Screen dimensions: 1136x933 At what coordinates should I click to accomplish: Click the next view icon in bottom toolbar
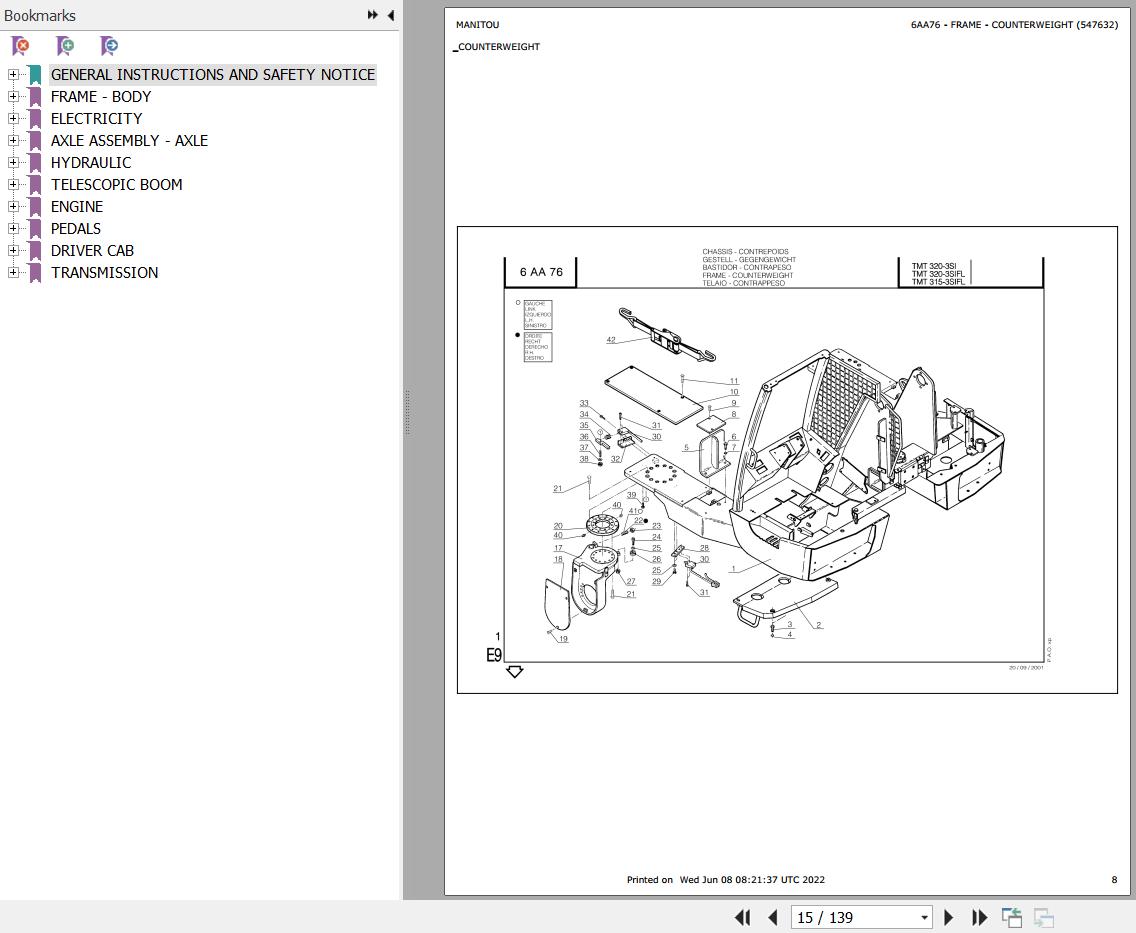(x=1043, y=918)
